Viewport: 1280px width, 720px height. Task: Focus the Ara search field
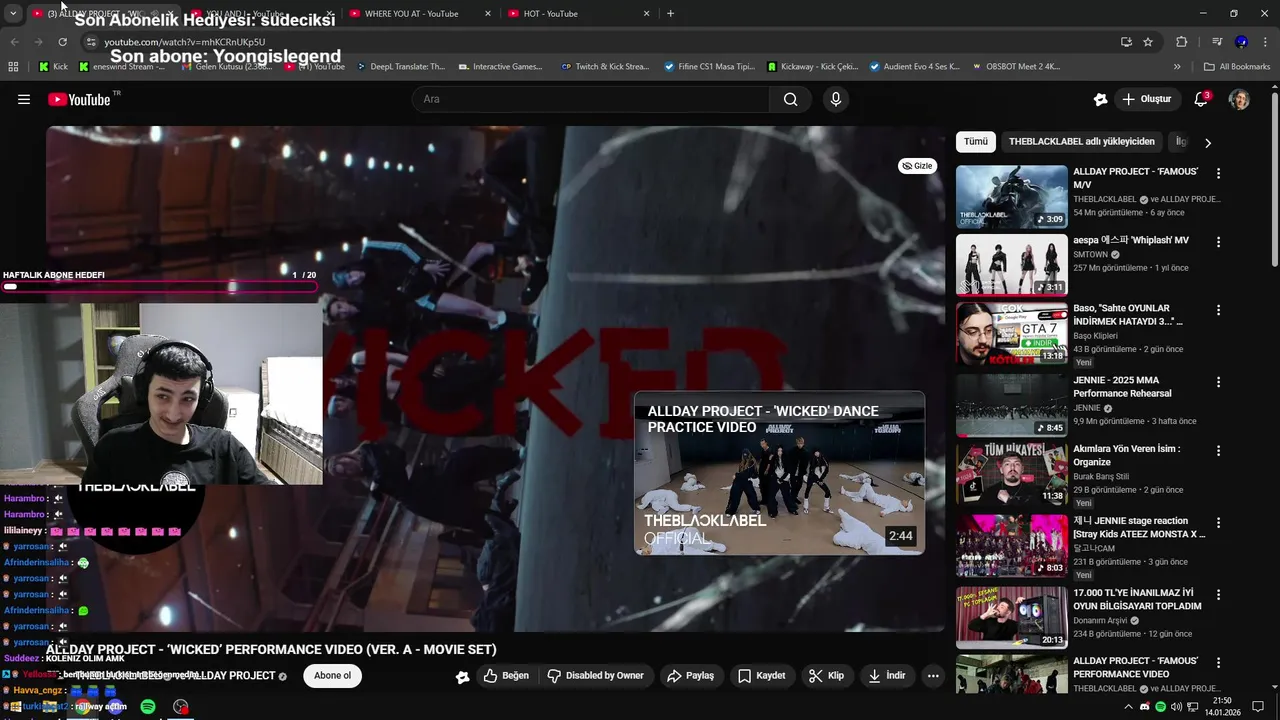coord(590,99)
